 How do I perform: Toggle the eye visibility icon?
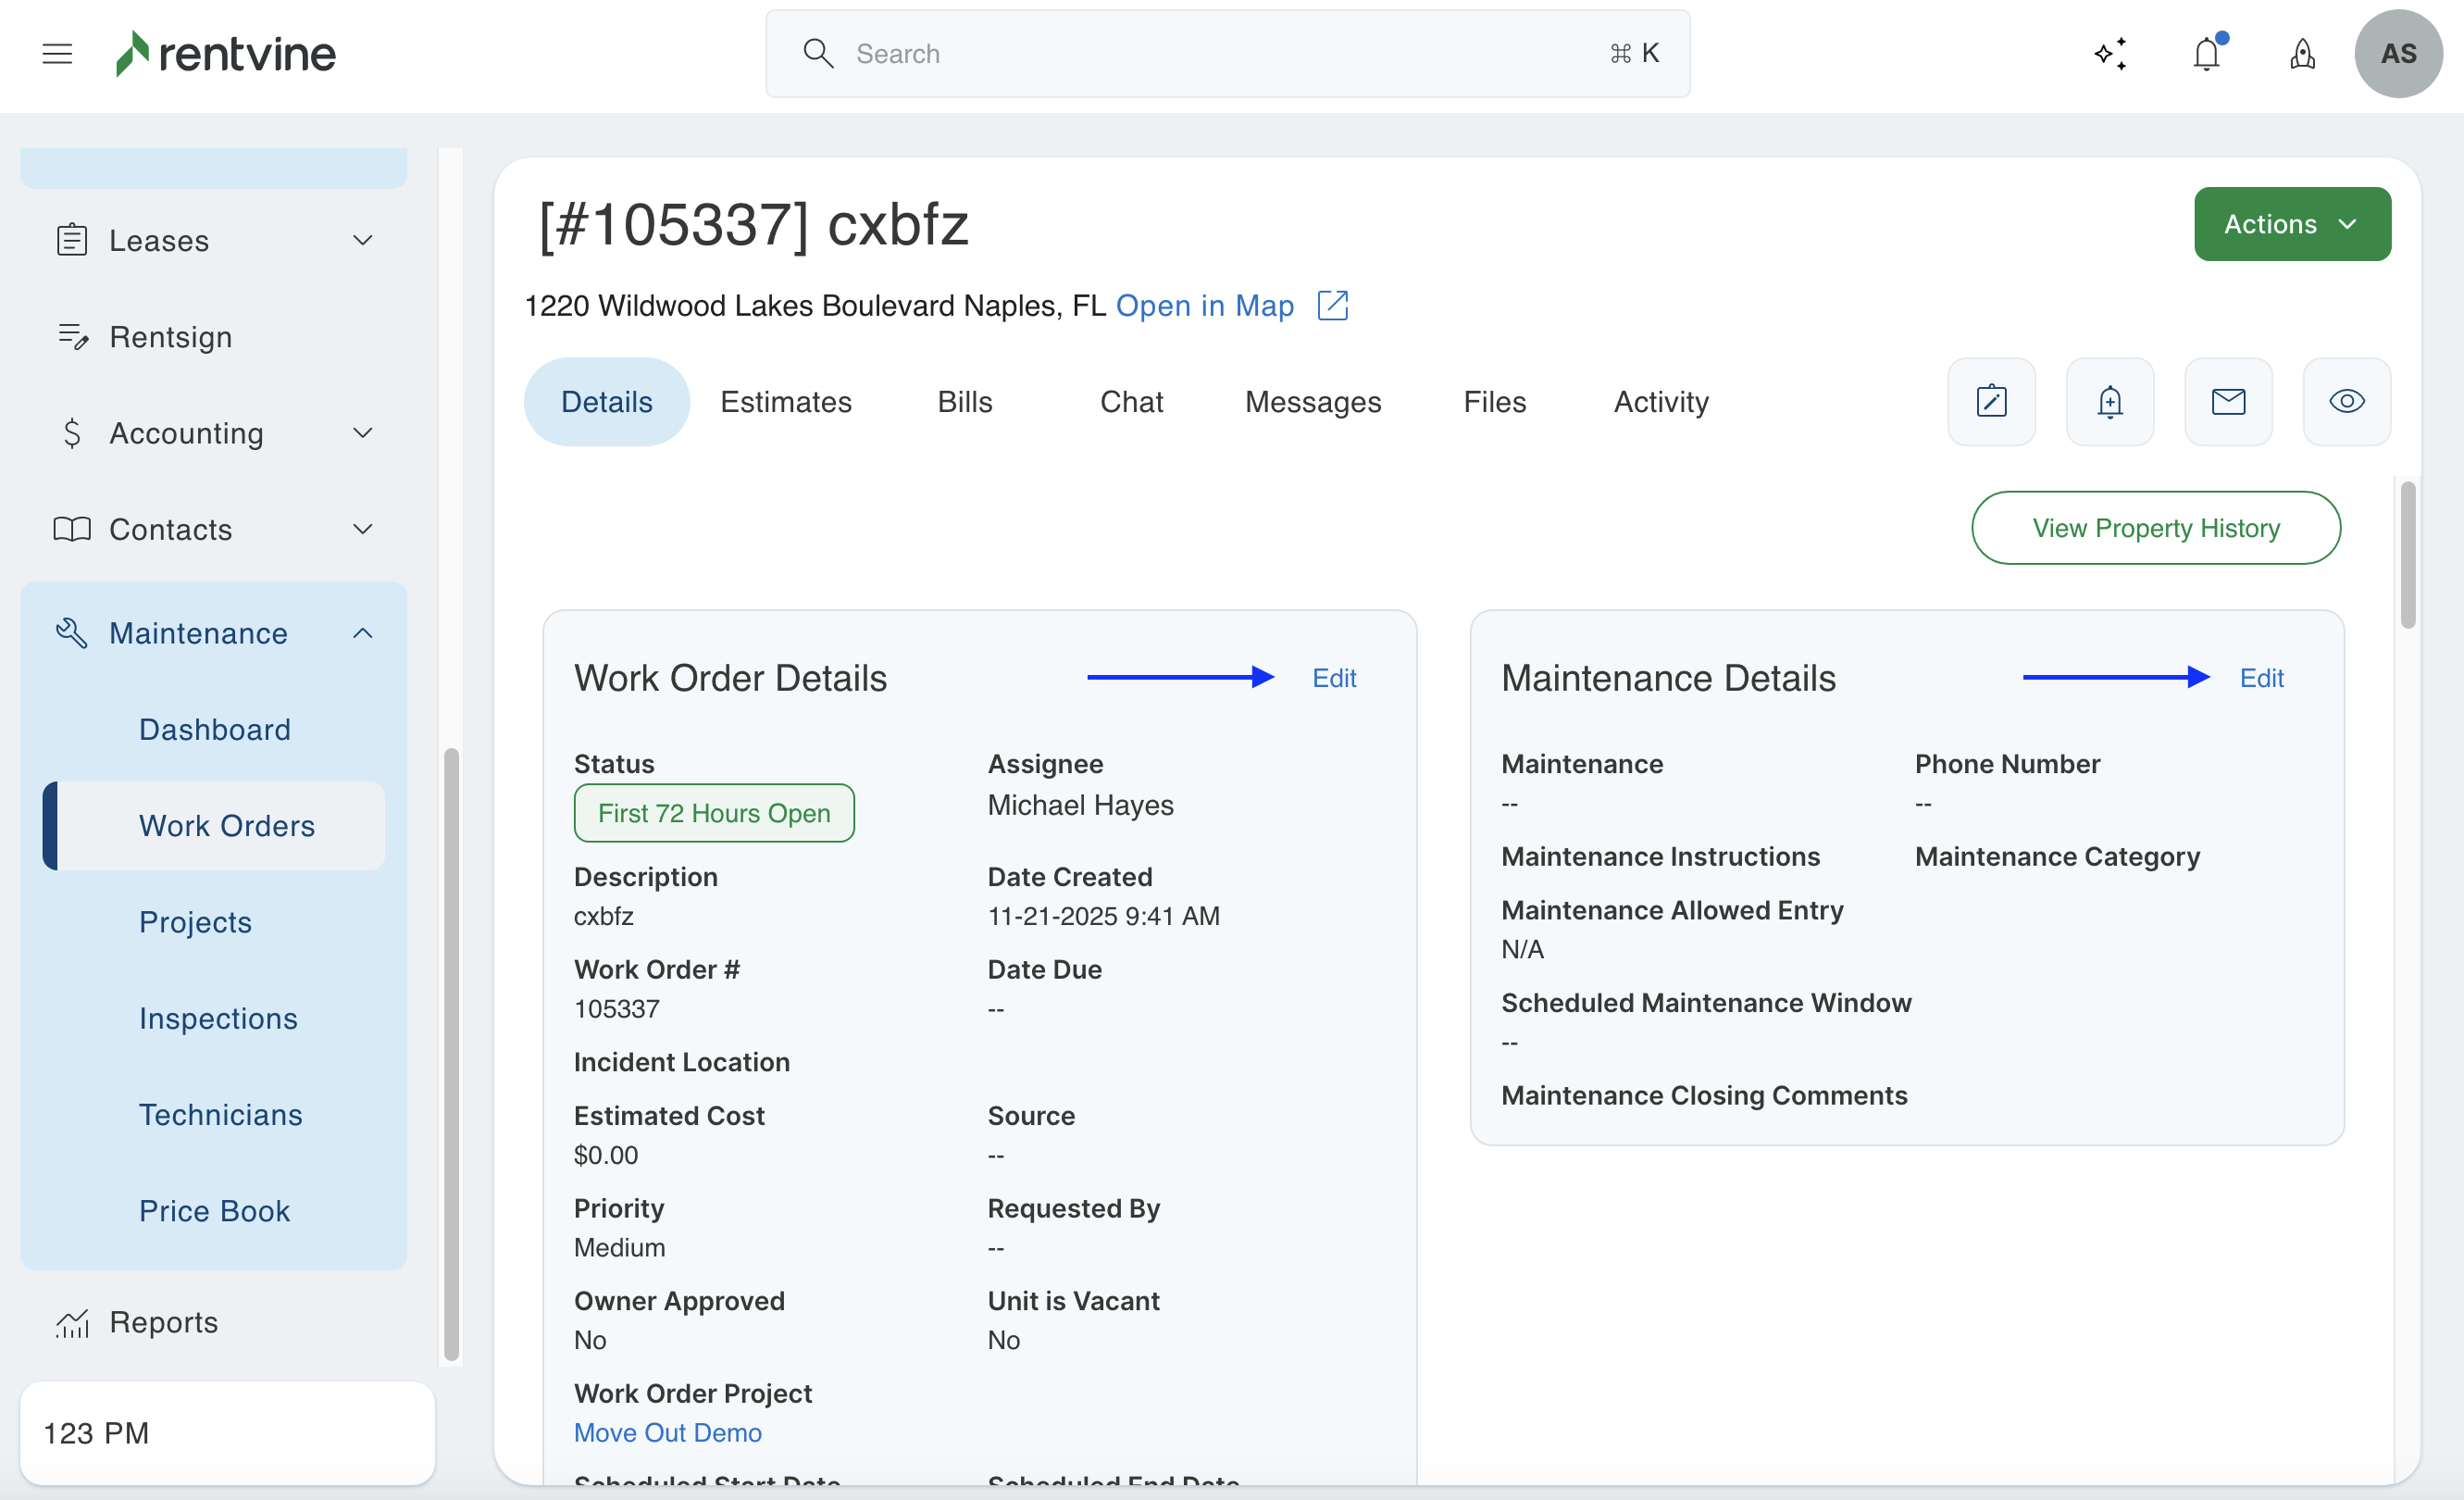(x=2346, y=402)
